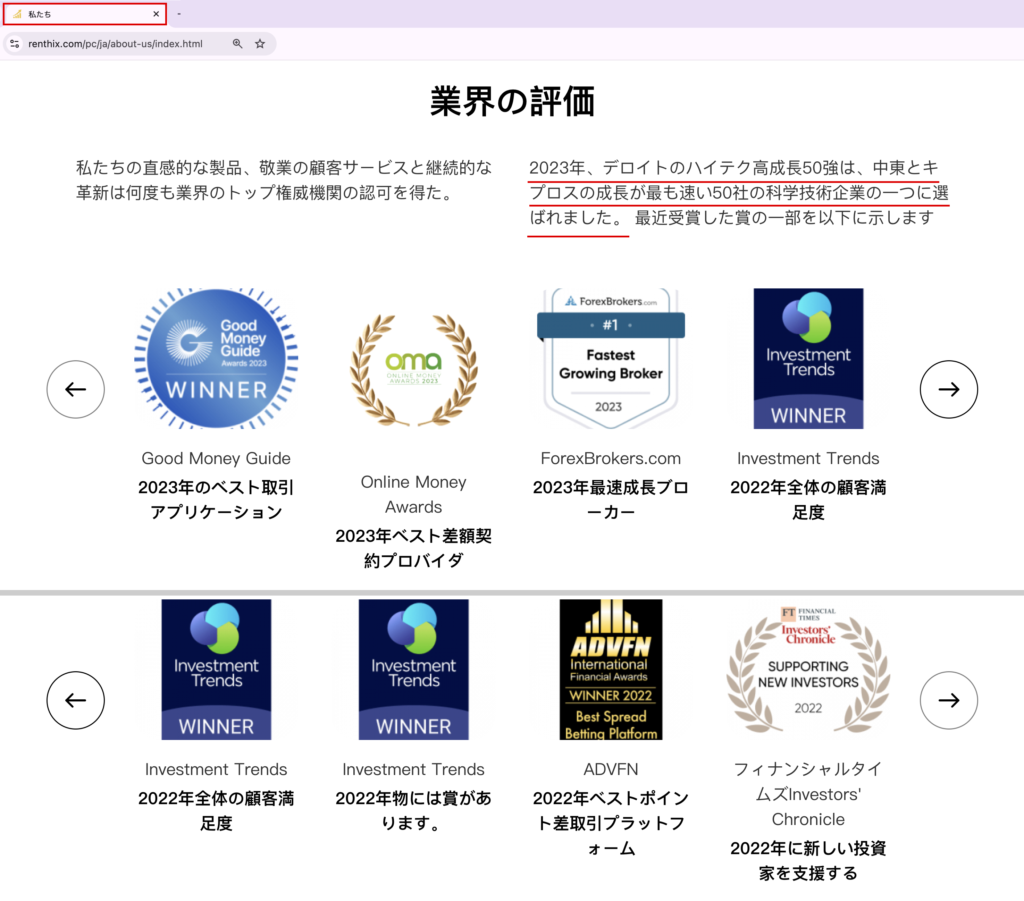Click the upper carousel right arrow button

pos(948,389)
